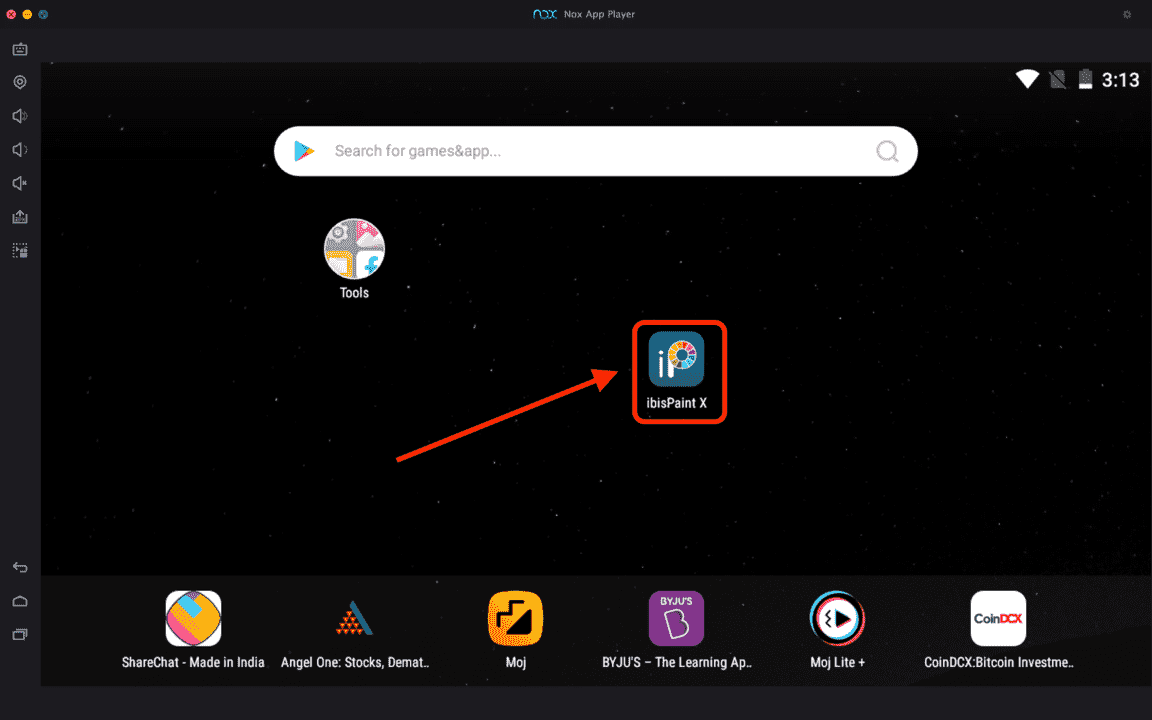Launch Moj Lite + app

836,618
